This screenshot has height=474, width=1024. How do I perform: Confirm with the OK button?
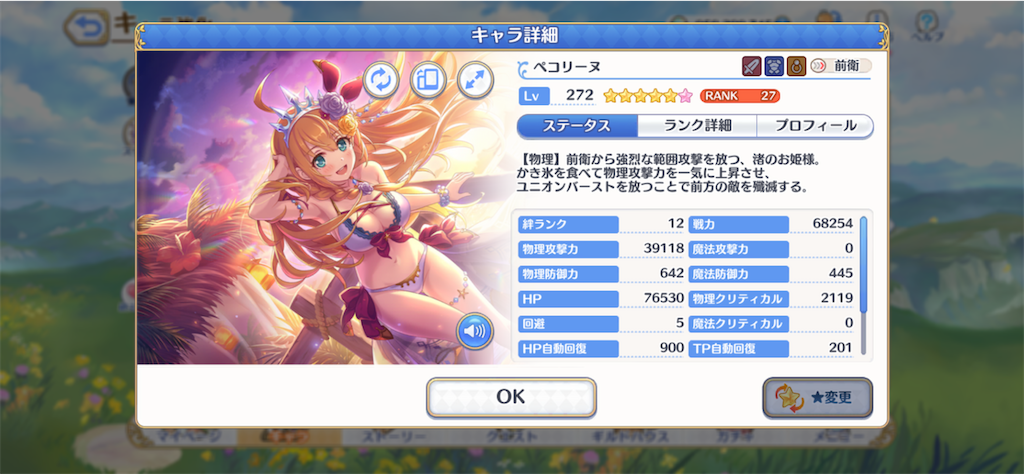click(511, 397)
